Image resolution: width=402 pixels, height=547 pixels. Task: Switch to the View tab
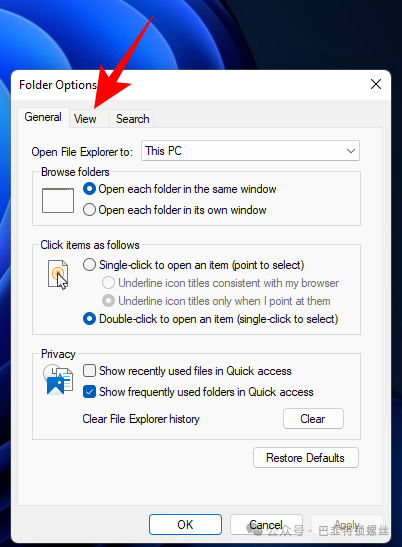click(x=85, y=119)
